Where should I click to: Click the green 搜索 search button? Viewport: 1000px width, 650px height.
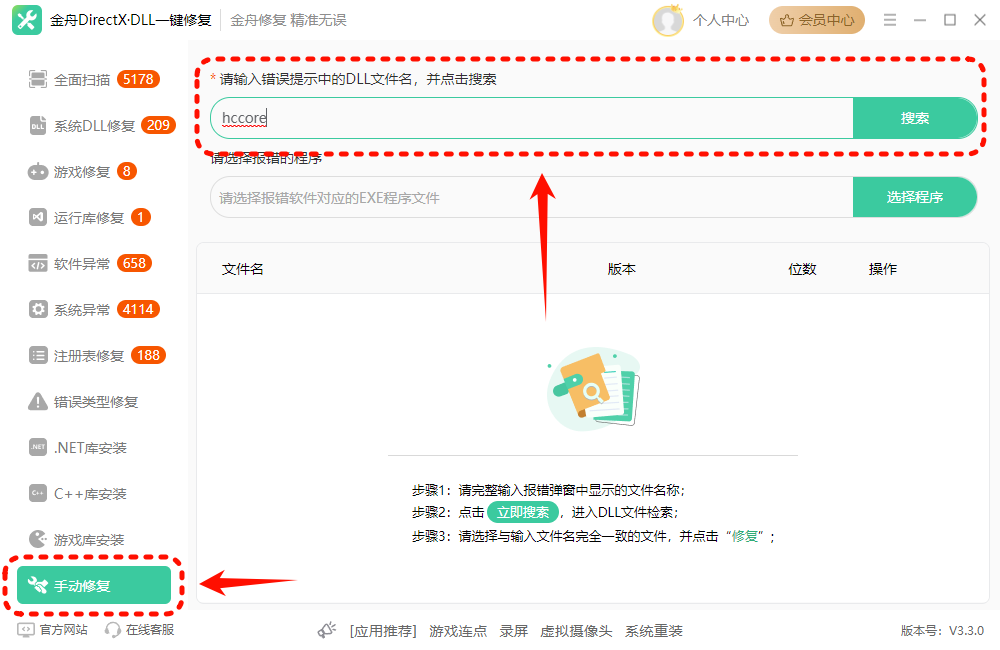coord(915,118)
